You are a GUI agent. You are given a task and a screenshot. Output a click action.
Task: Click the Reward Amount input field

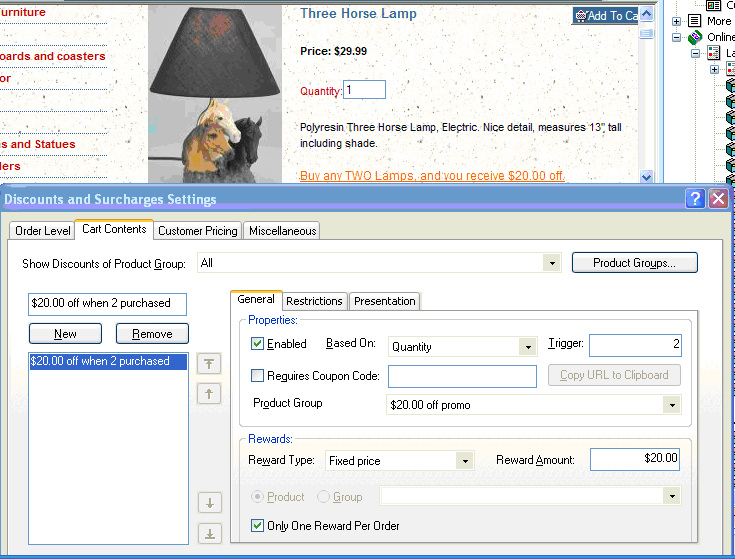click(635, 459)
